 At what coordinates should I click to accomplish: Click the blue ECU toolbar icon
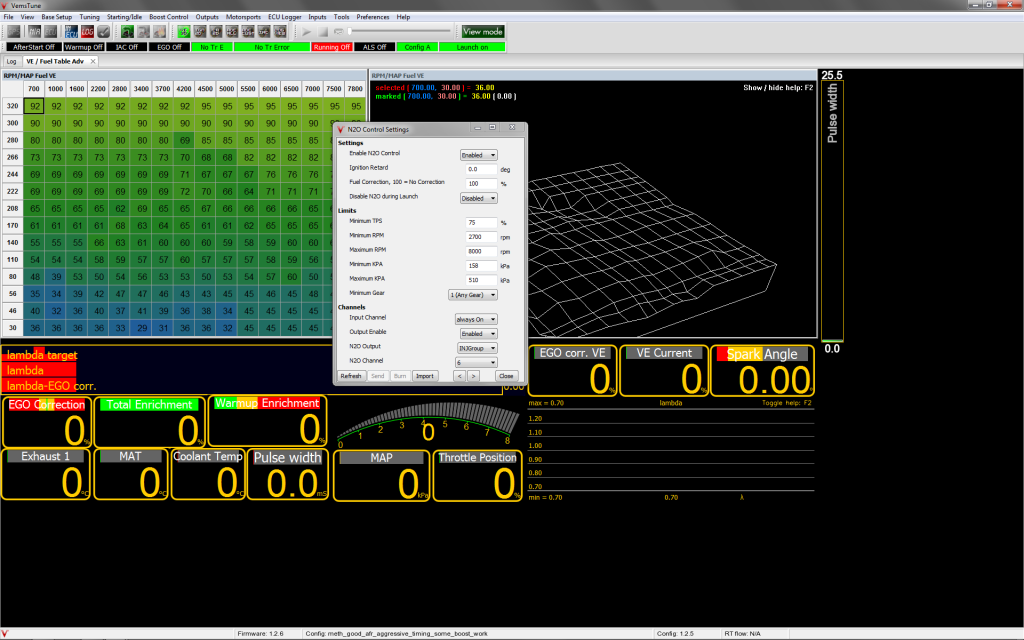(x=70, y=32)
